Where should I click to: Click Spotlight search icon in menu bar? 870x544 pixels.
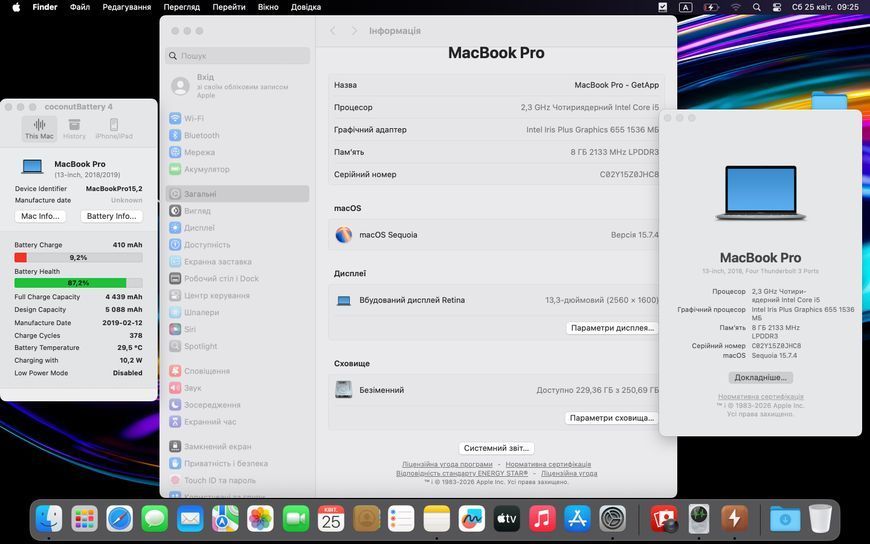pyautogui.click(x=756, y=7)
